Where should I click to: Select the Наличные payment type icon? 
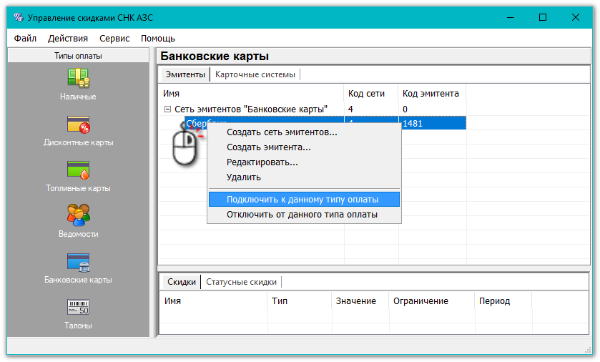click(78, 77)
